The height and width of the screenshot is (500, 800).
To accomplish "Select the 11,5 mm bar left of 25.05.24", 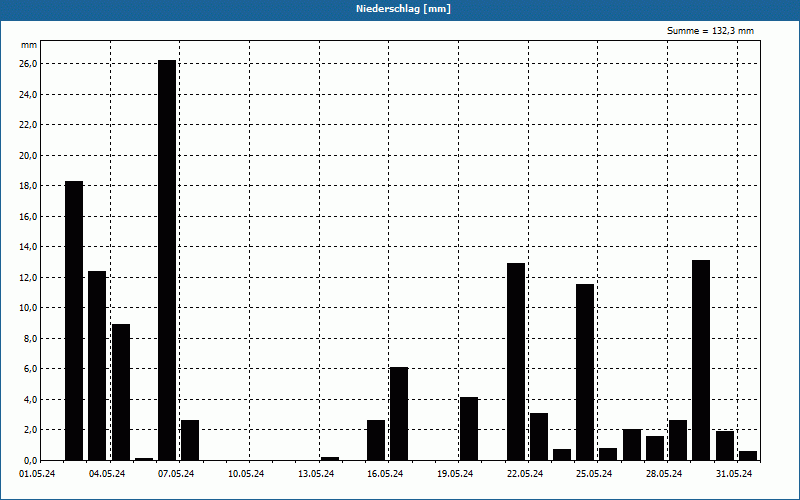I will [585, 372].
